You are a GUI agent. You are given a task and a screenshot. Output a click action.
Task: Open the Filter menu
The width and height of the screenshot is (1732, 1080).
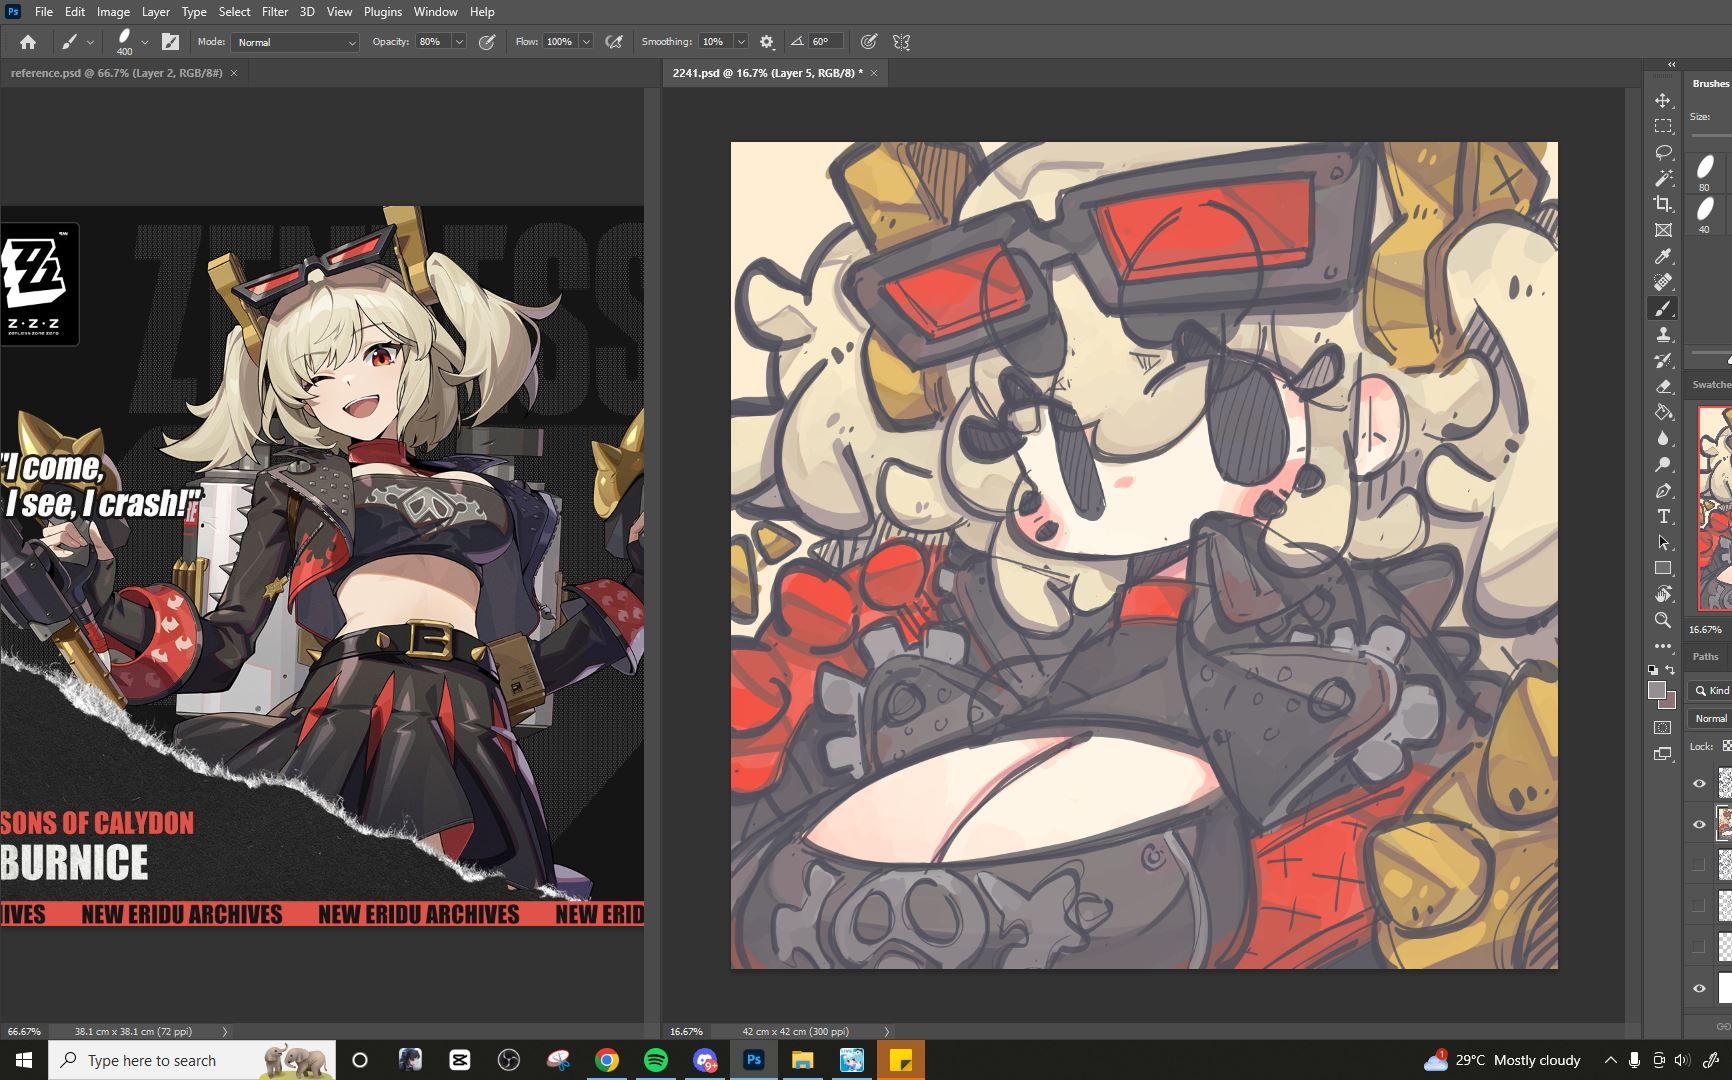click(274, 12)
